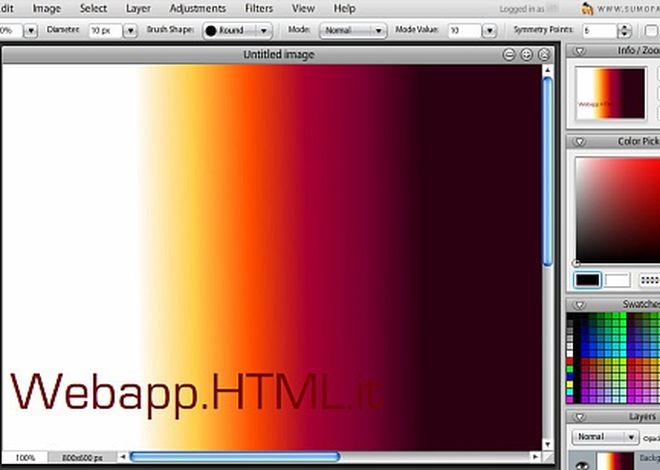Click the zoom out icon in image title bar
Viewport: 660px width, 470px height.
point(509,55)
